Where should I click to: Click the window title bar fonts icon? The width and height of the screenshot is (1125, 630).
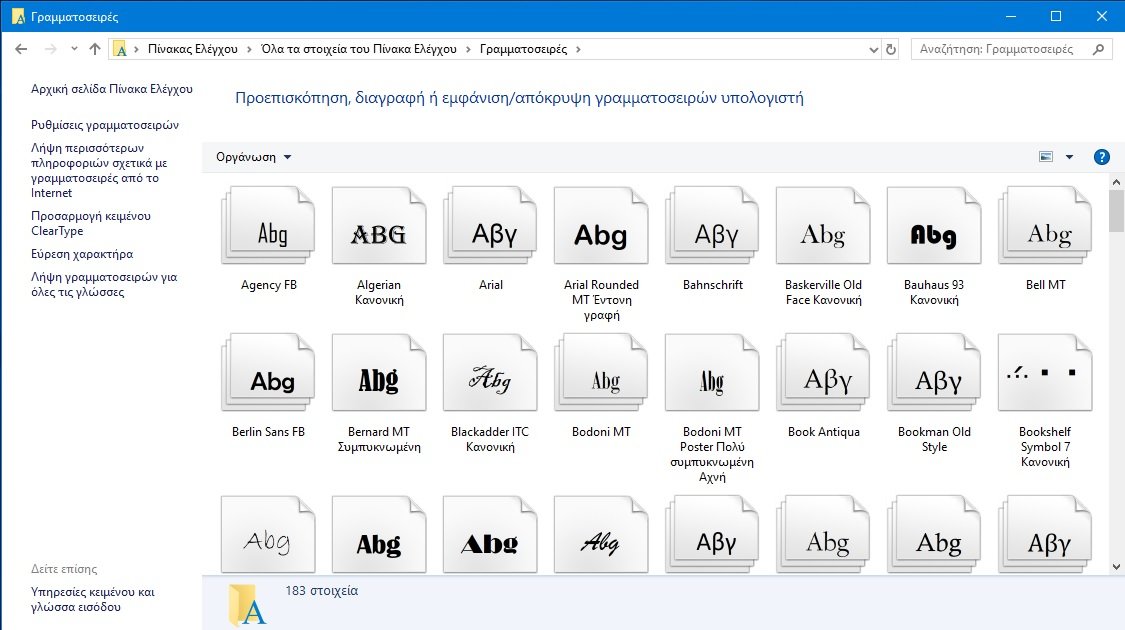pyautogui.click(x=18, y=16)
